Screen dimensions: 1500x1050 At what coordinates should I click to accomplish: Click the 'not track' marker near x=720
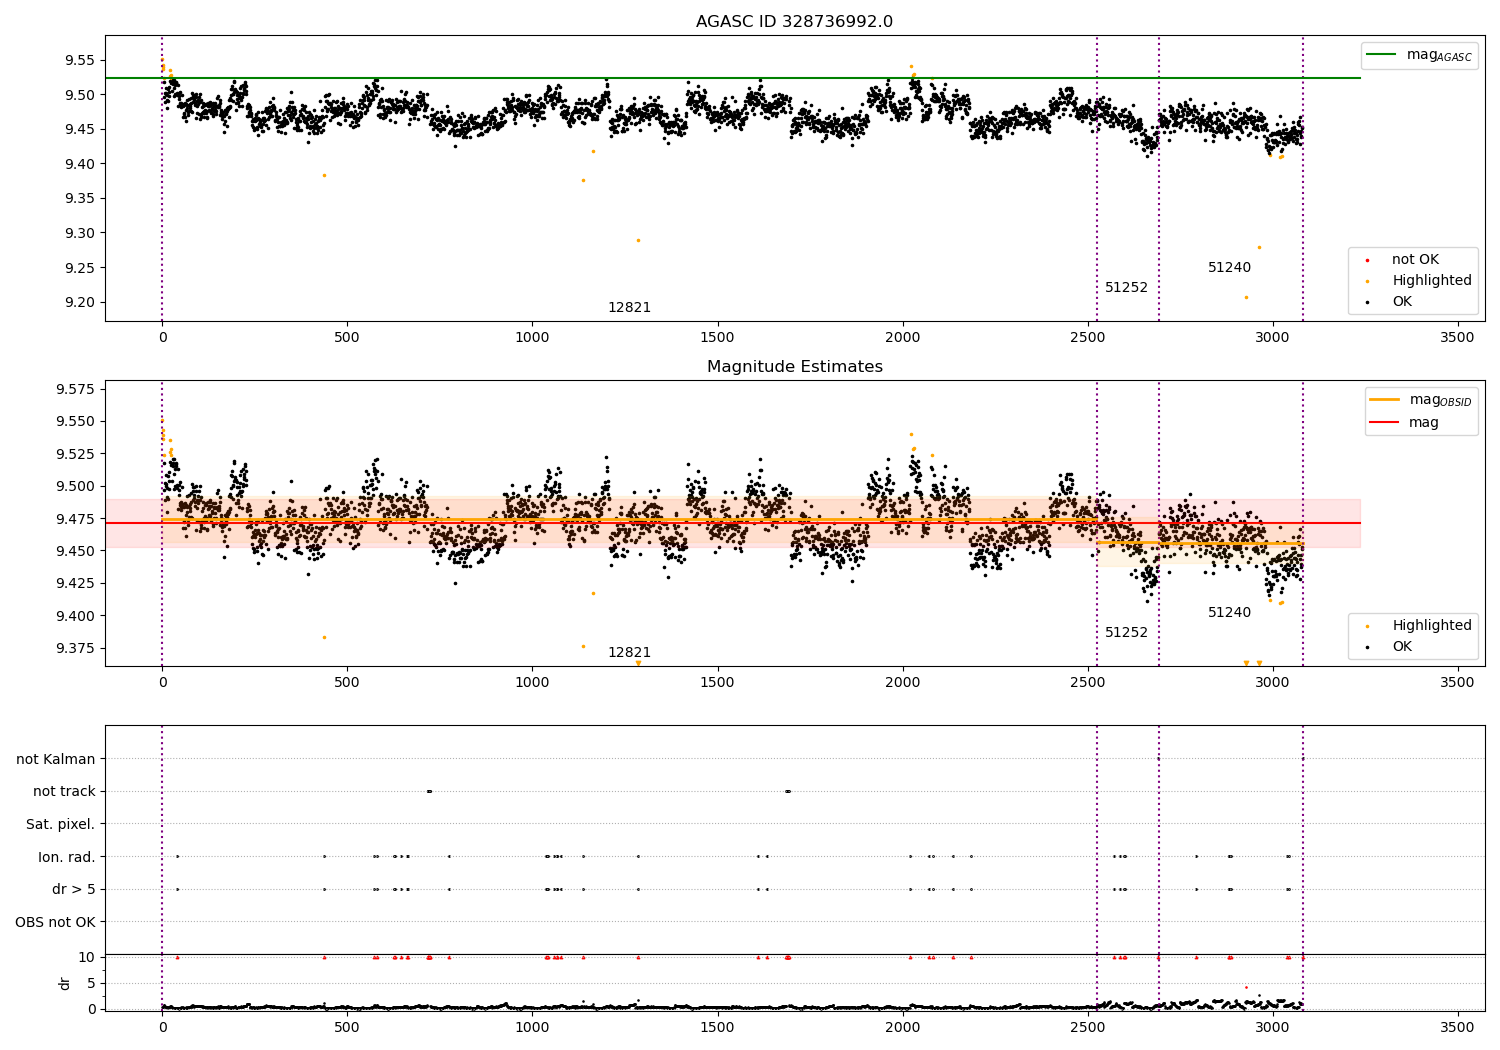(429, 791)
